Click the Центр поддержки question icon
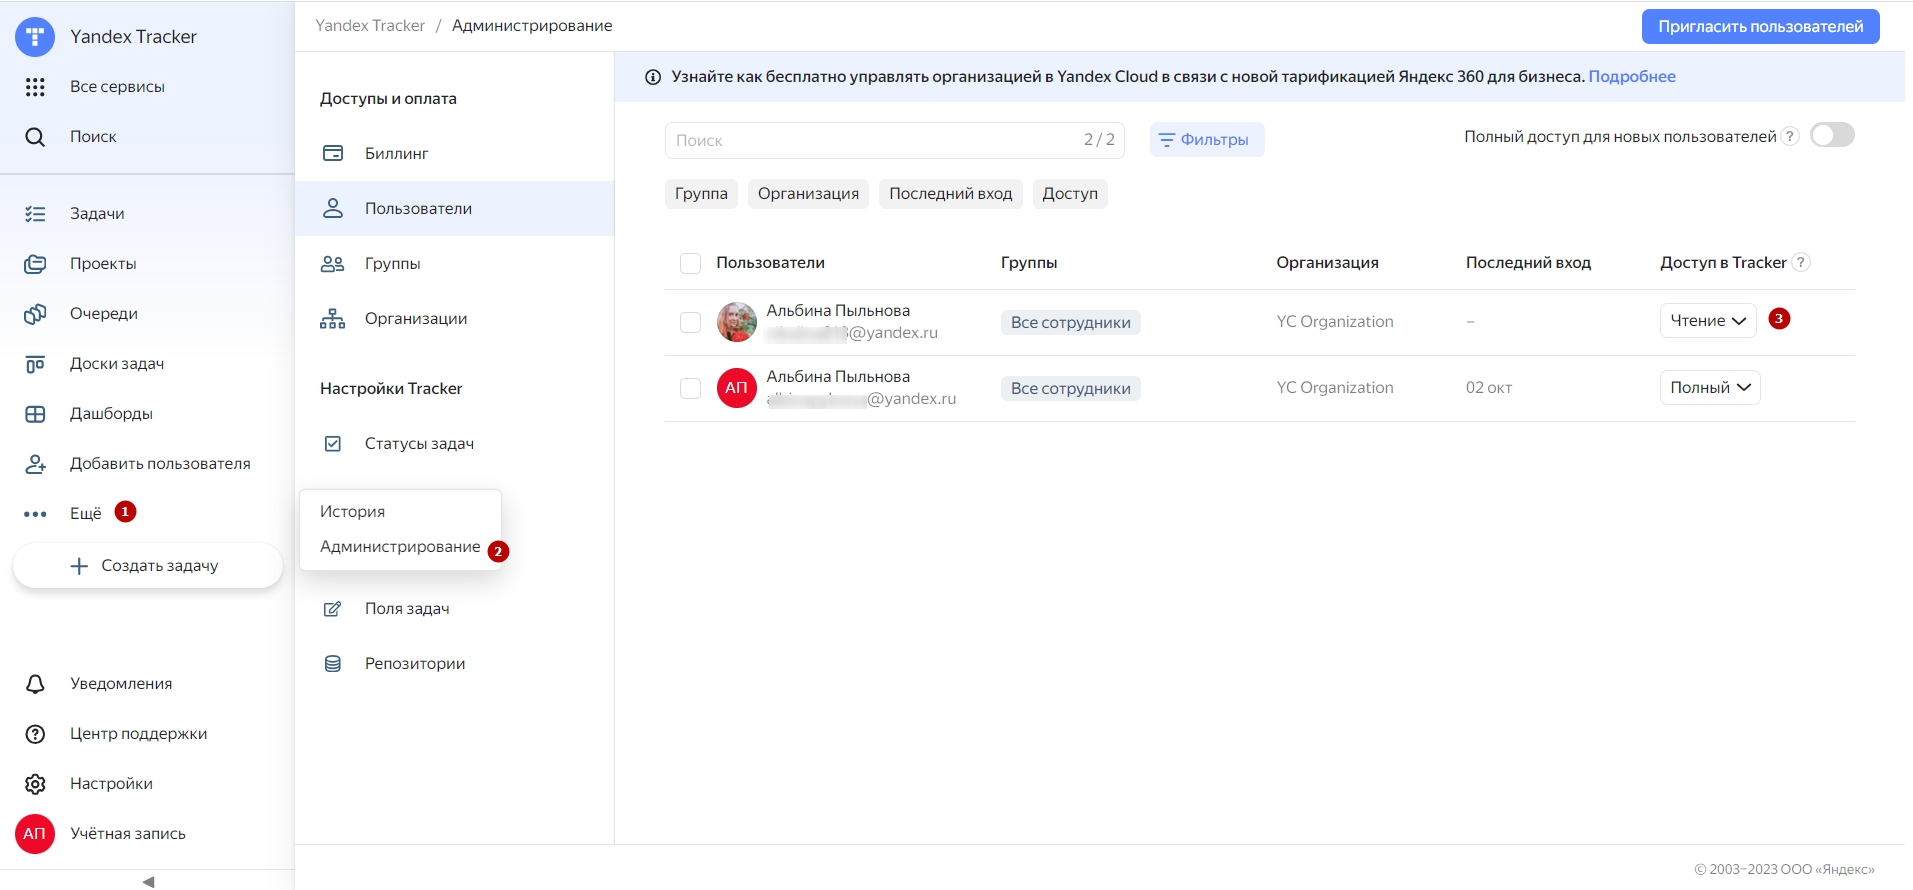Image resolution: width=1913 pixels, height=890 pixels. [35, 734]
